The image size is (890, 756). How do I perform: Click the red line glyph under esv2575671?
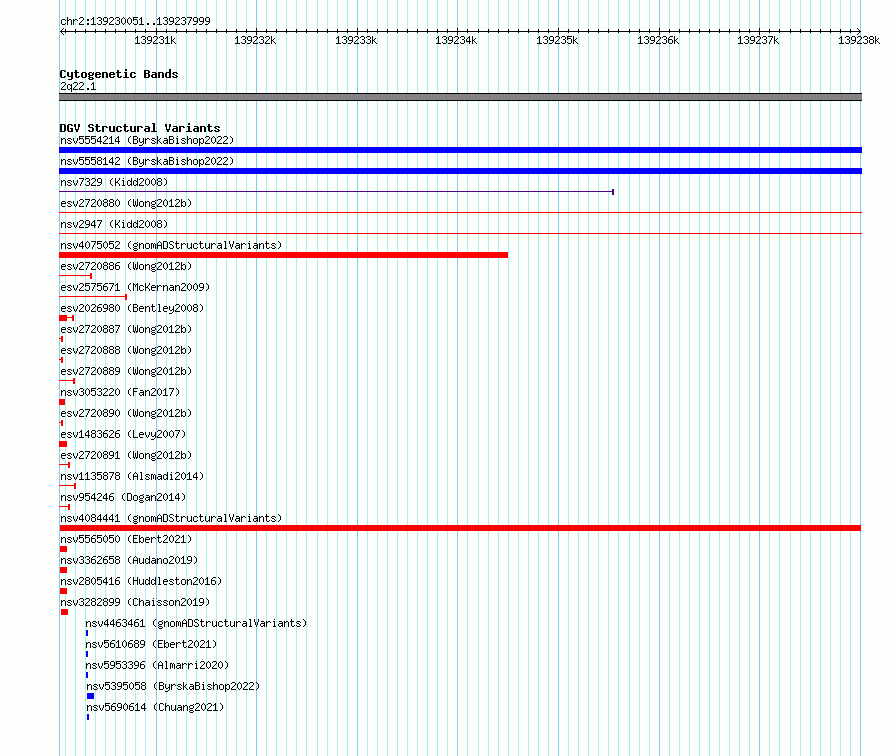[93, 297]
